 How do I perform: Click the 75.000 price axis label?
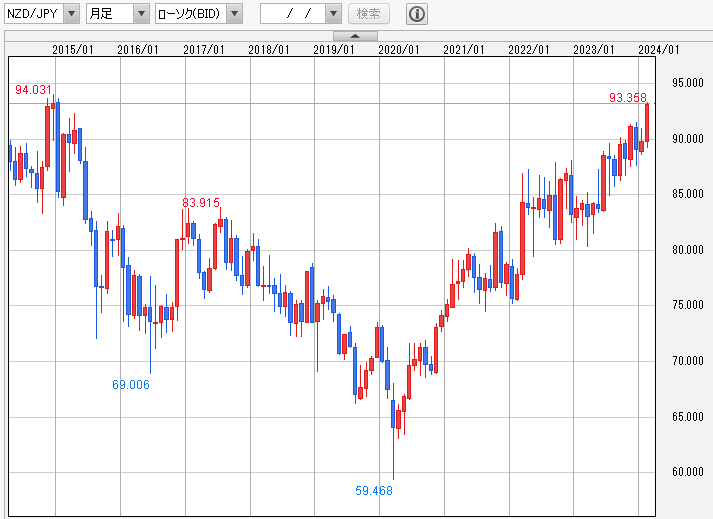tap(688, 305)
